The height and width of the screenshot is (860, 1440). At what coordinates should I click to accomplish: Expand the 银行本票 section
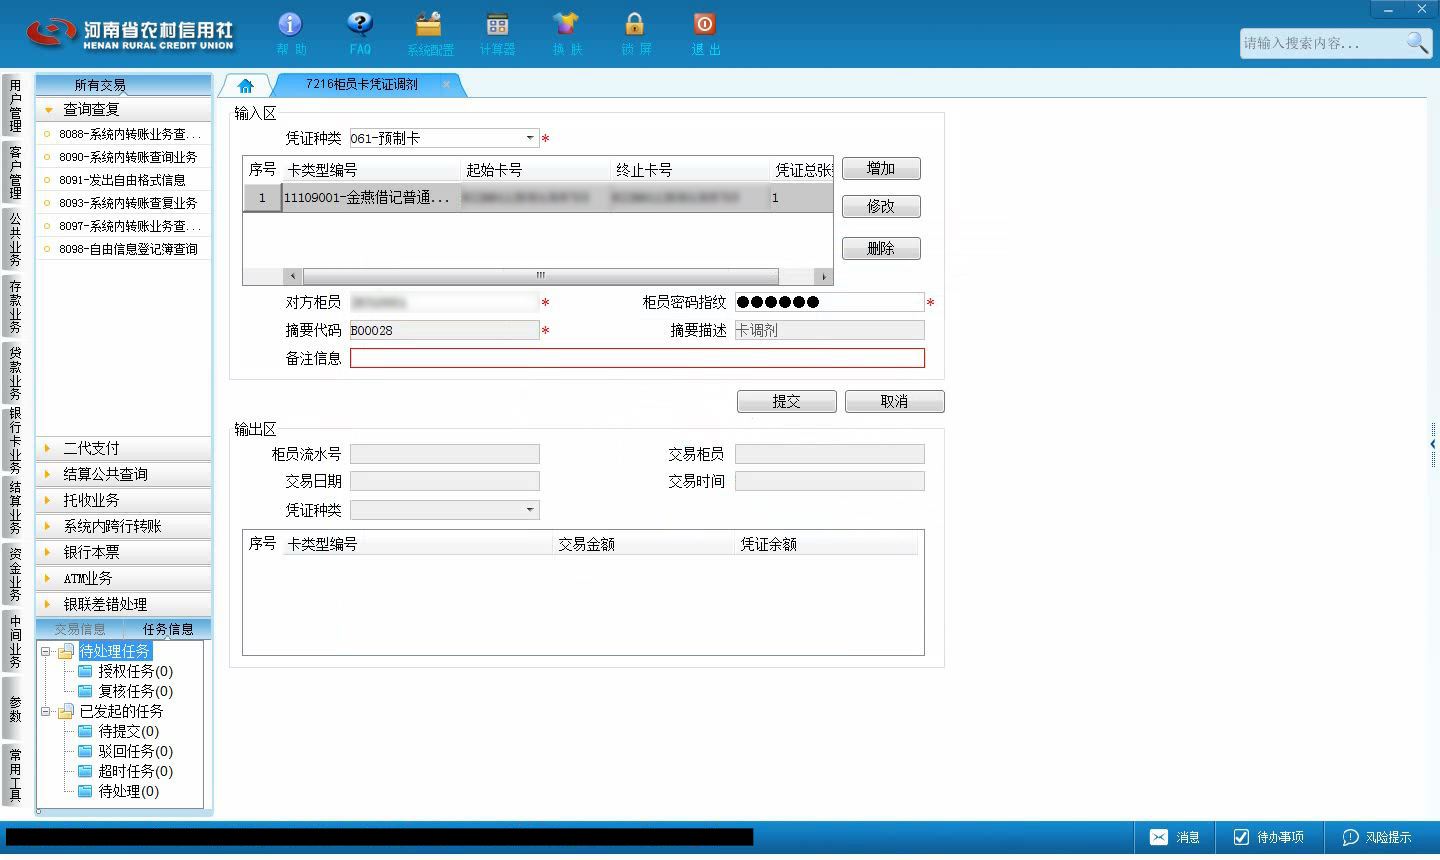(124, 552)
